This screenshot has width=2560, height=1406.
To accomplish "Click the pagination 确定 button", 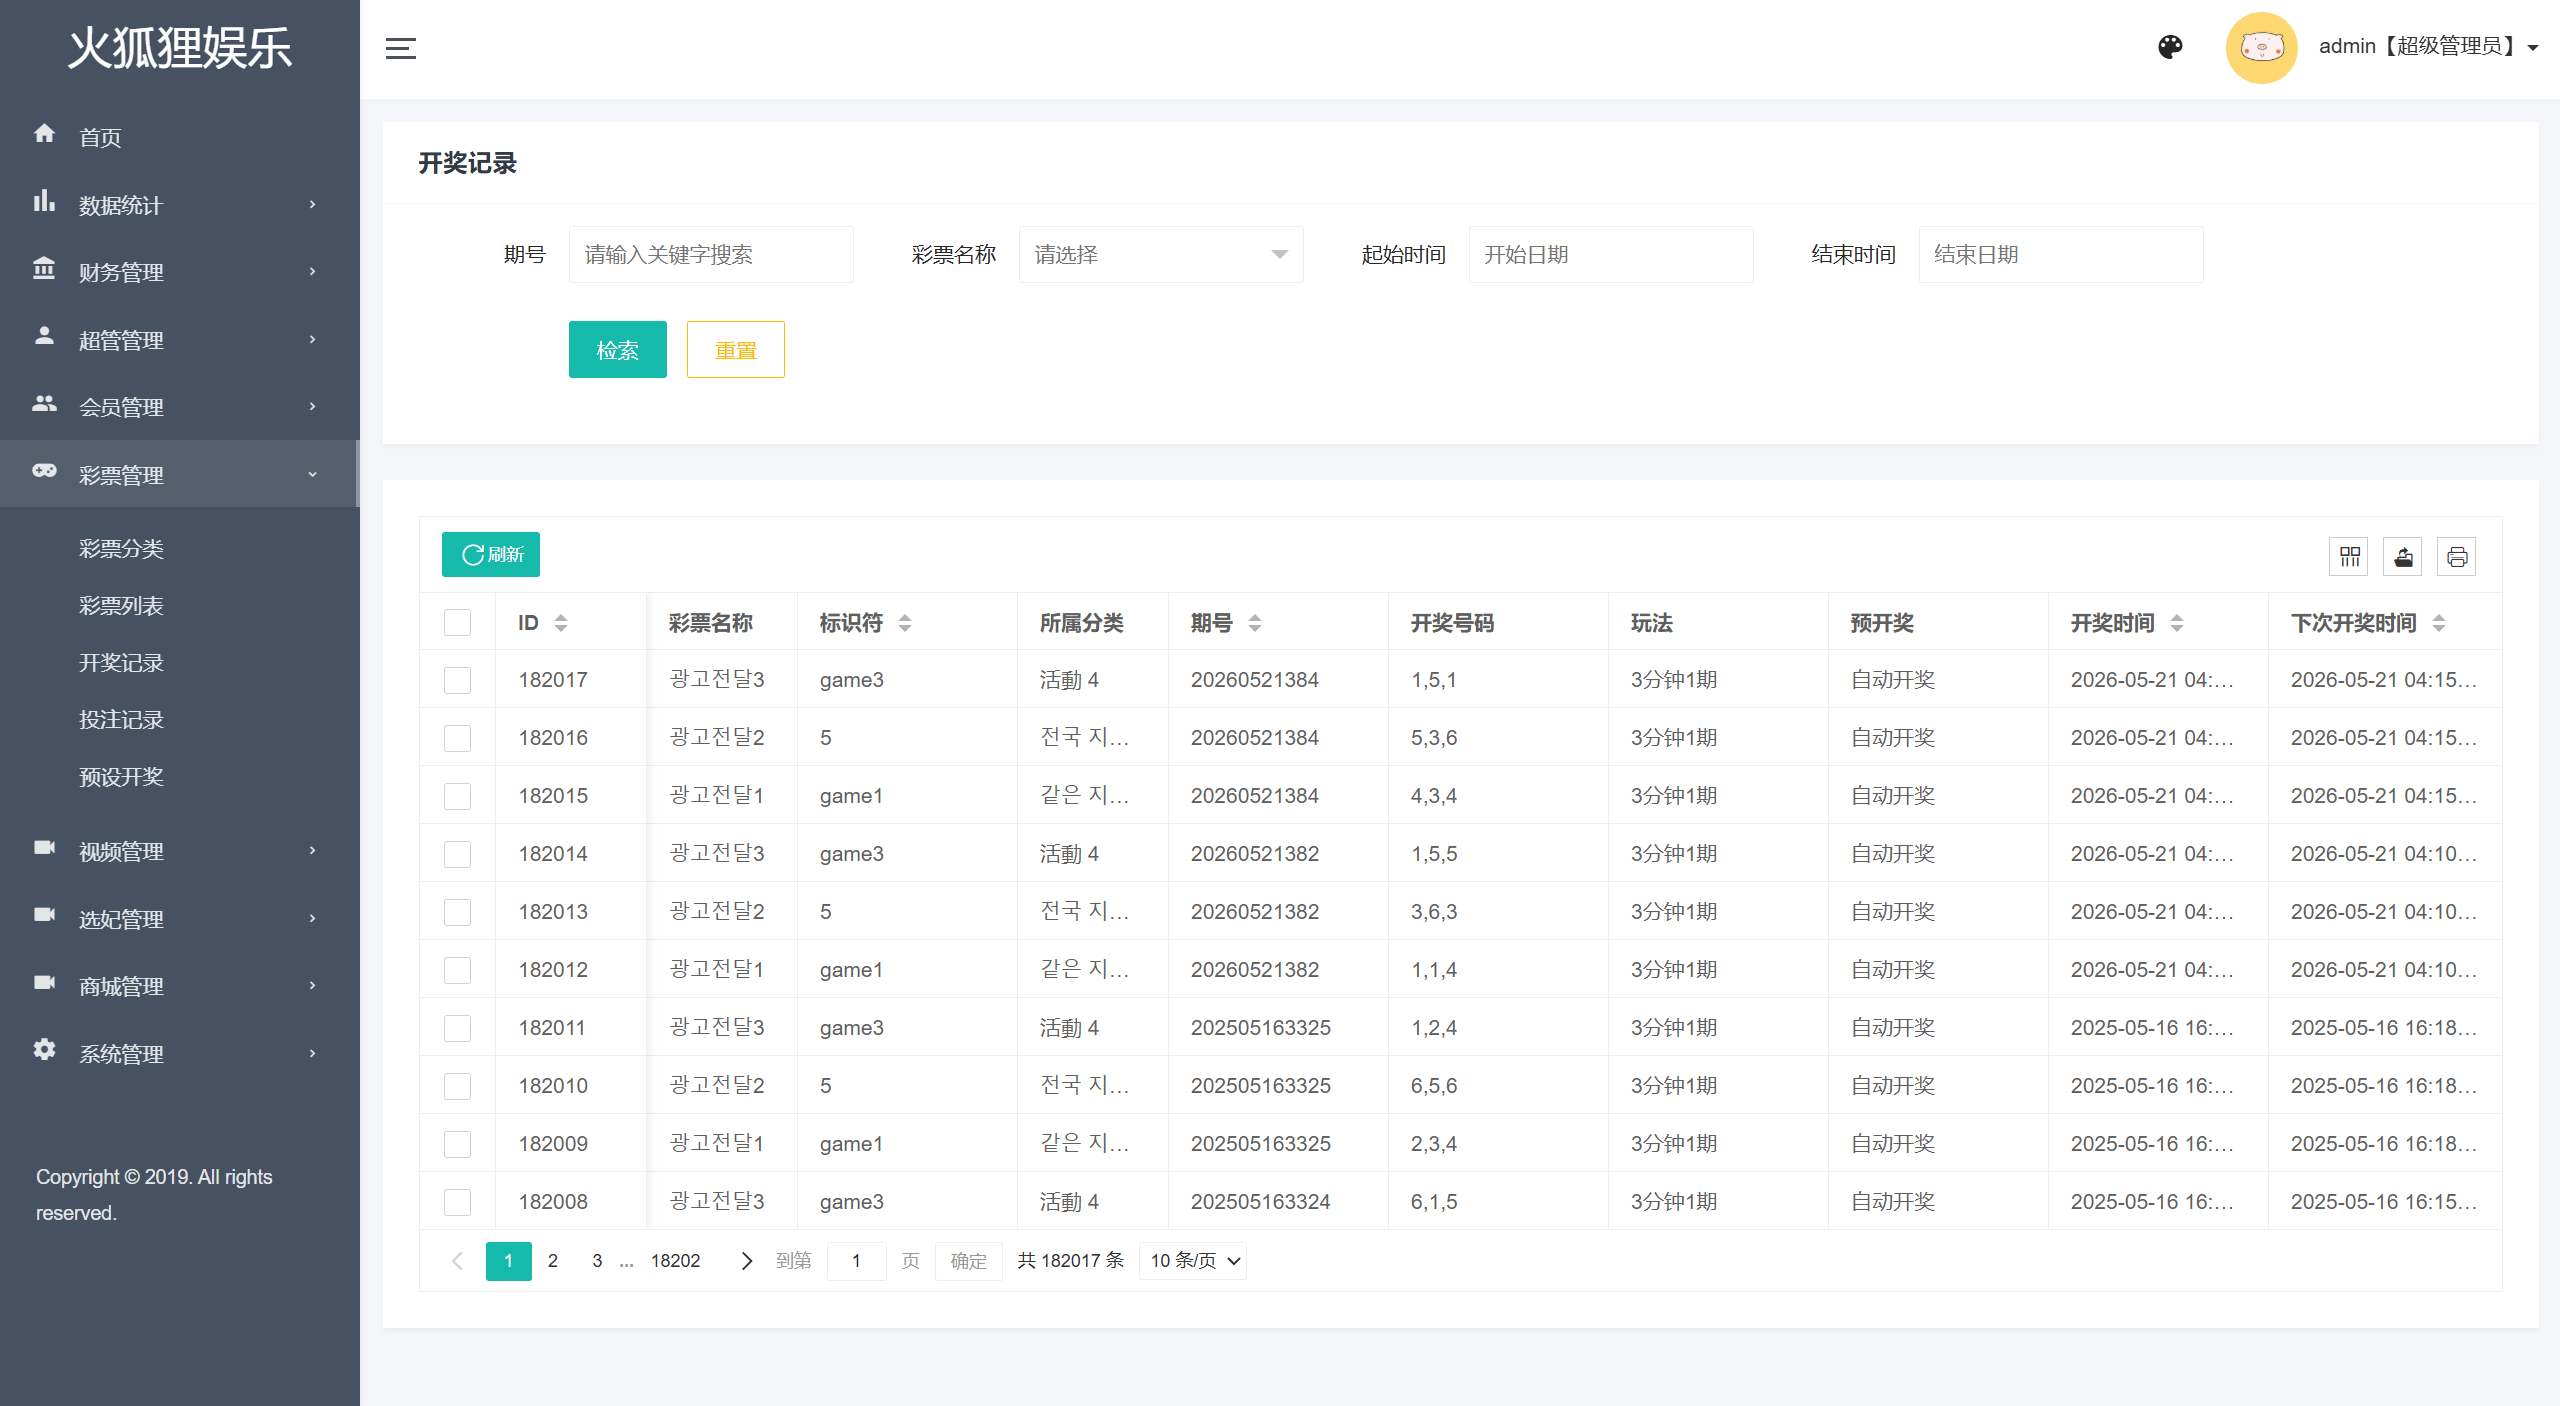I will pos(968,1261).
